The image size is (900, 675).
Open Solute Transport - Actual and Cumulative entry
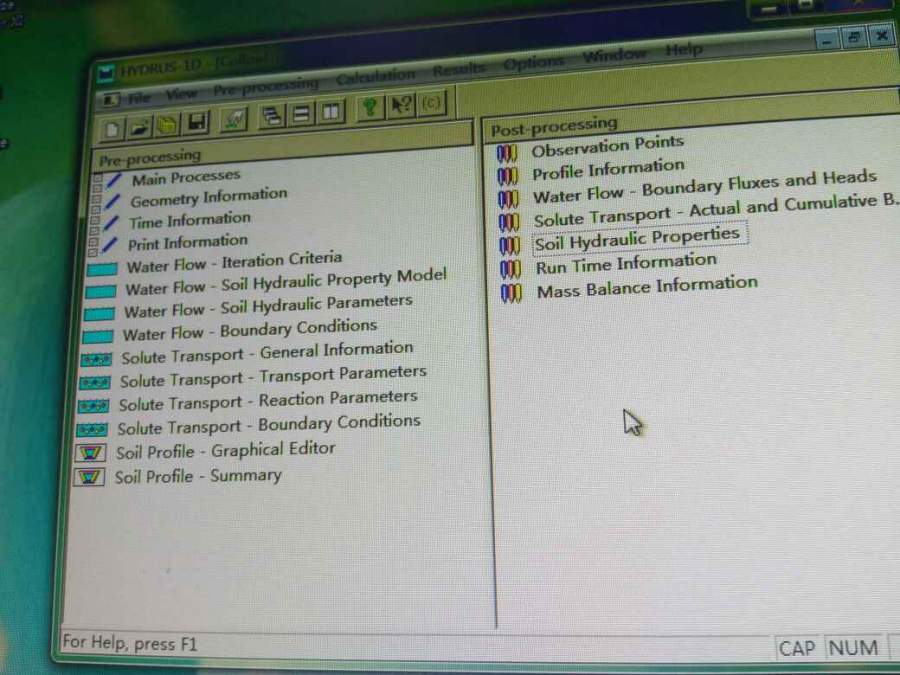pyautogui.click(x=715, y=210)
